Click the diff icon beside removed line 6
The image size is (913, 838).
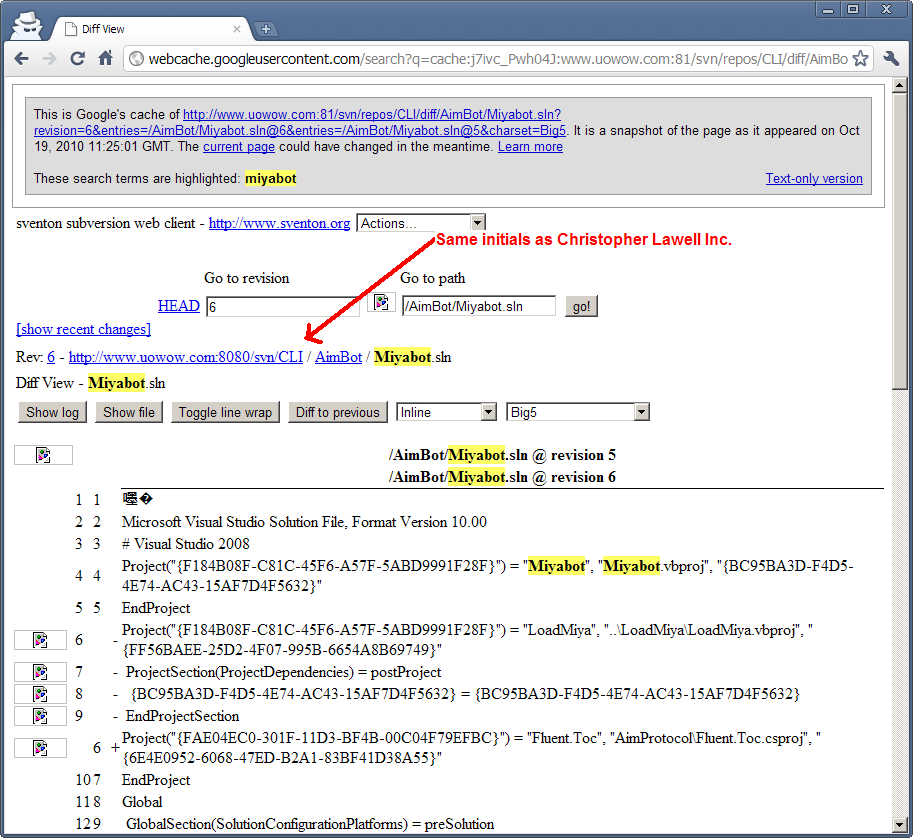[x=40, y=640]
